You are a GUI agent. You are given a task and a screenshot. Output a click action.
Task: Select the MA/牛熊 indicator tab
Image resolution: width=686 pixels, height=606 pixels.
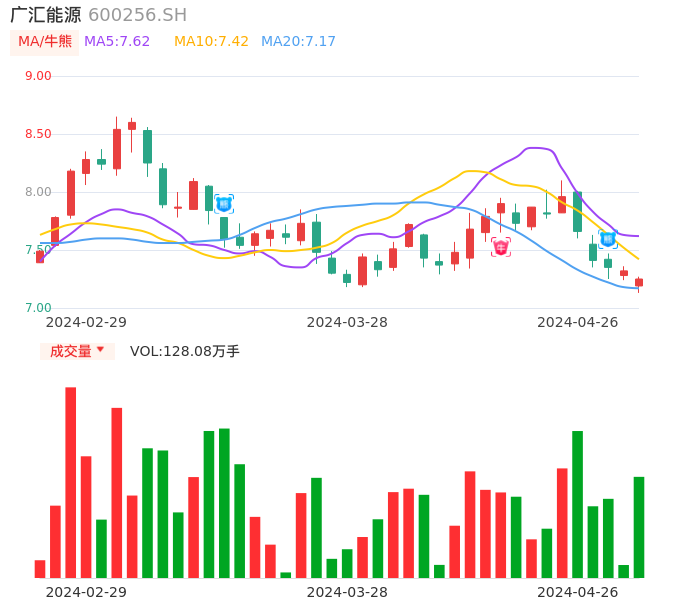45,42
